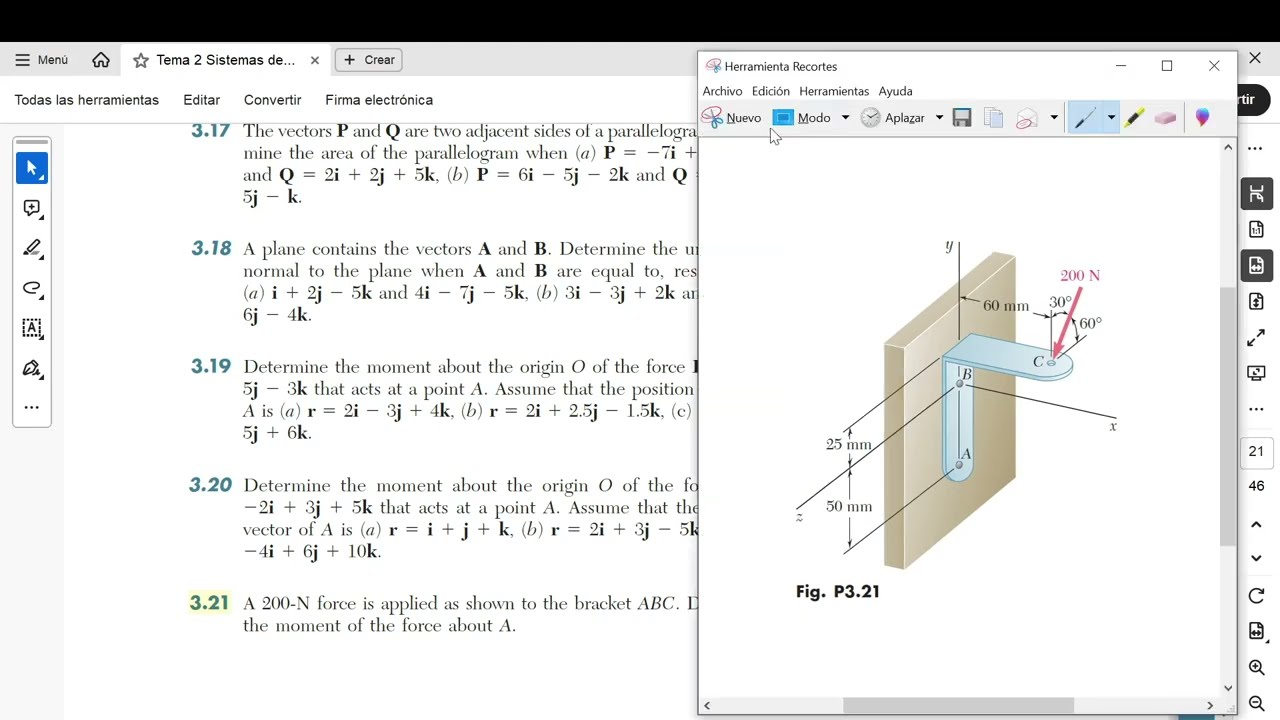Close the Herramienta Recortes window
The image size is (1280, 720).
tap(1214, 66)
